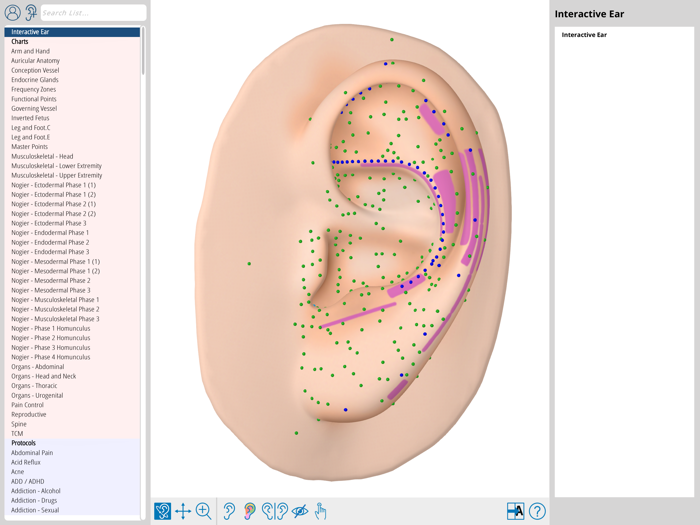Collapse the Charts section header
Image resolution: width=700 pixels, height=525 pixels.
(x=20, y=42)
